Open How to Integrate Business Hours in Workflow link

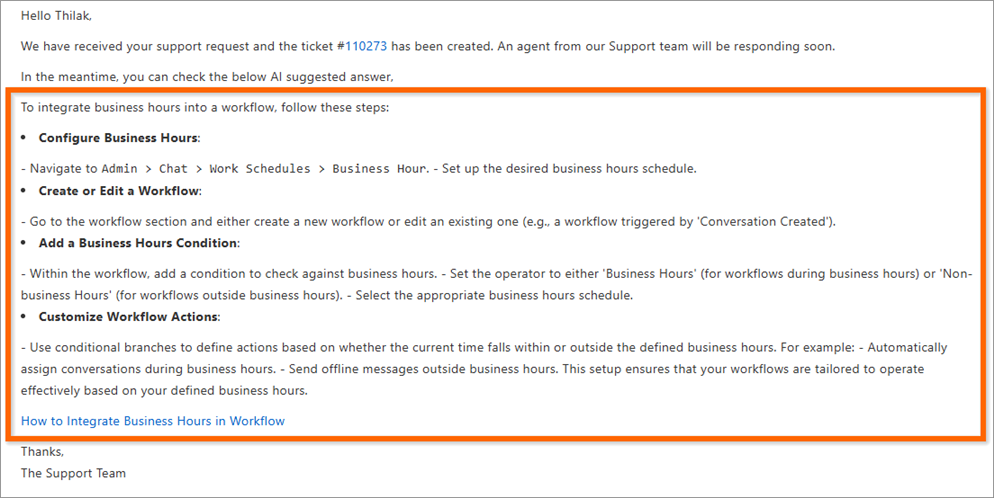pyautogui.click(x=153, y=421)
